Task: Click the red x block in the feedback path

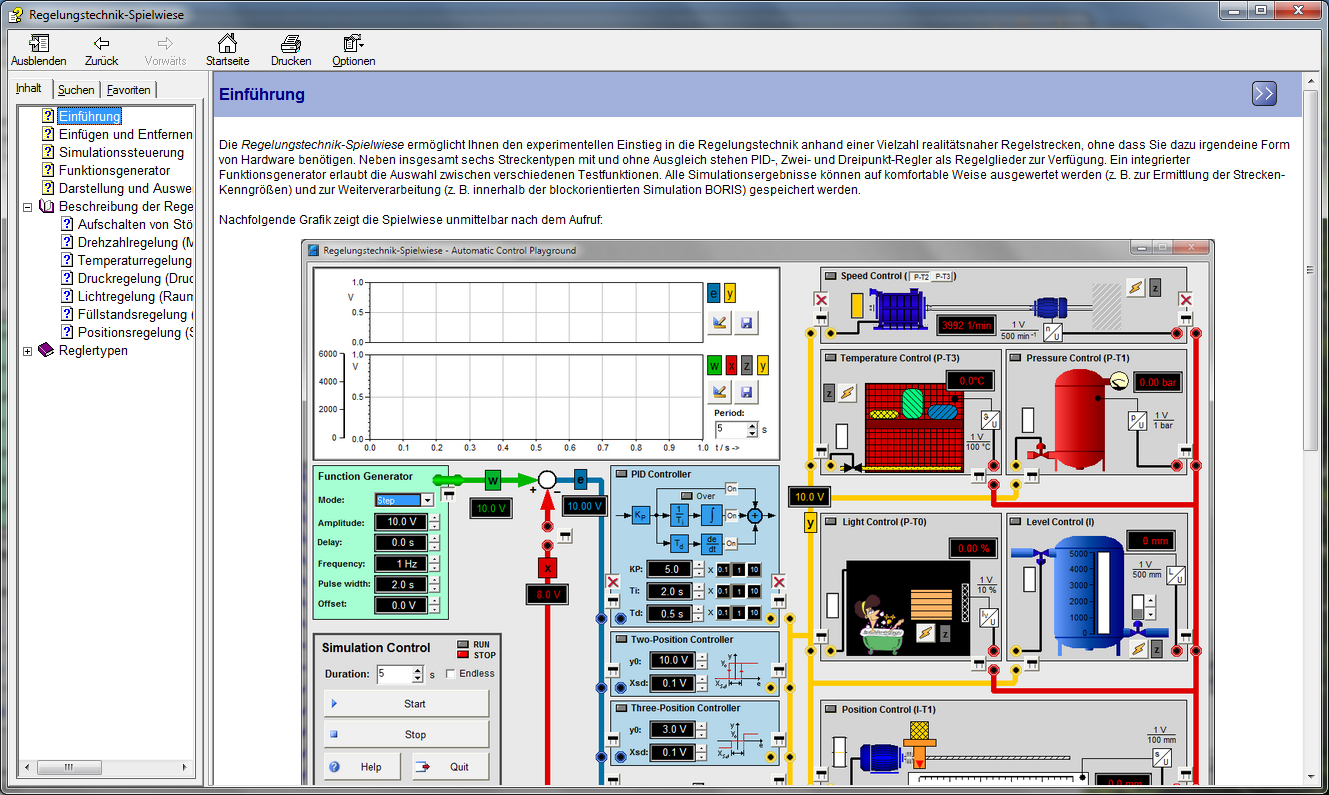Action: (546, 568)
